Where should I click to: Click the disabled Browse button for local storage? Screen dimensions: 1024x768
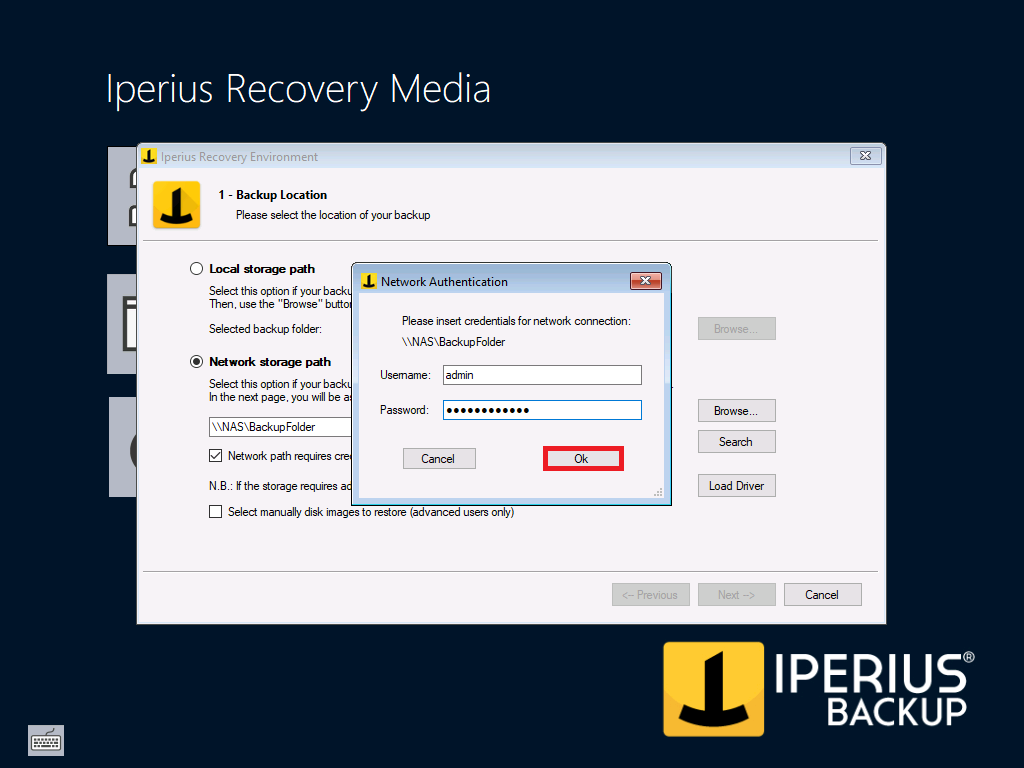pyautogui.click(x=737, y=328)
